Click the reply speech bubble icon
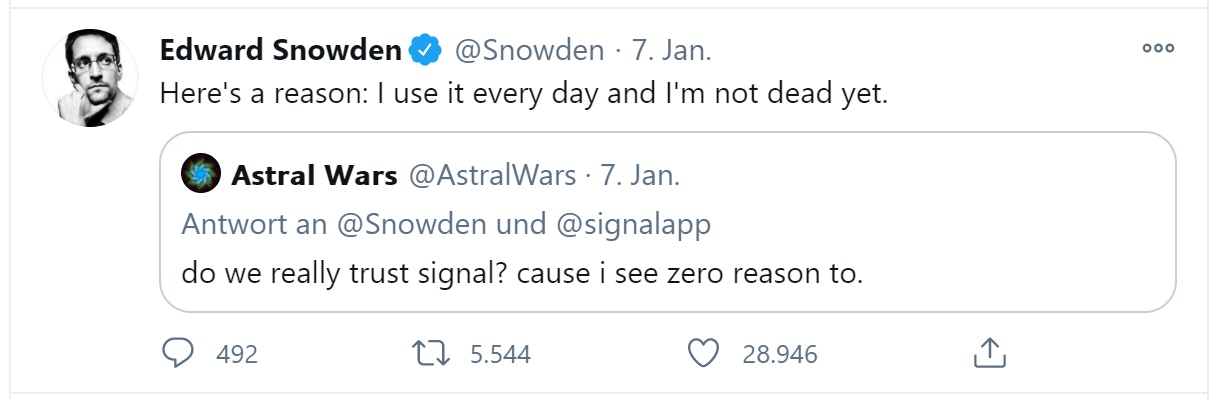1218x400 pixels. coord(180,352)
